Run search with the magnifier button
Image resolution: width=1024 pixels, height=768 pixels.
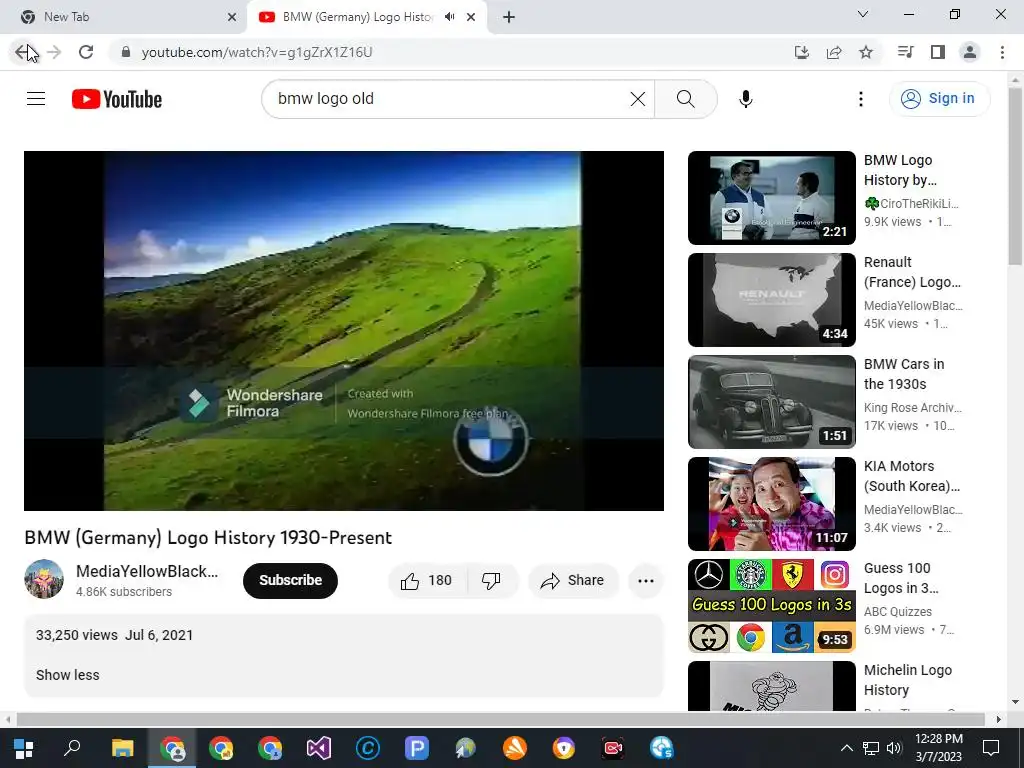click(x=686, y=99)
